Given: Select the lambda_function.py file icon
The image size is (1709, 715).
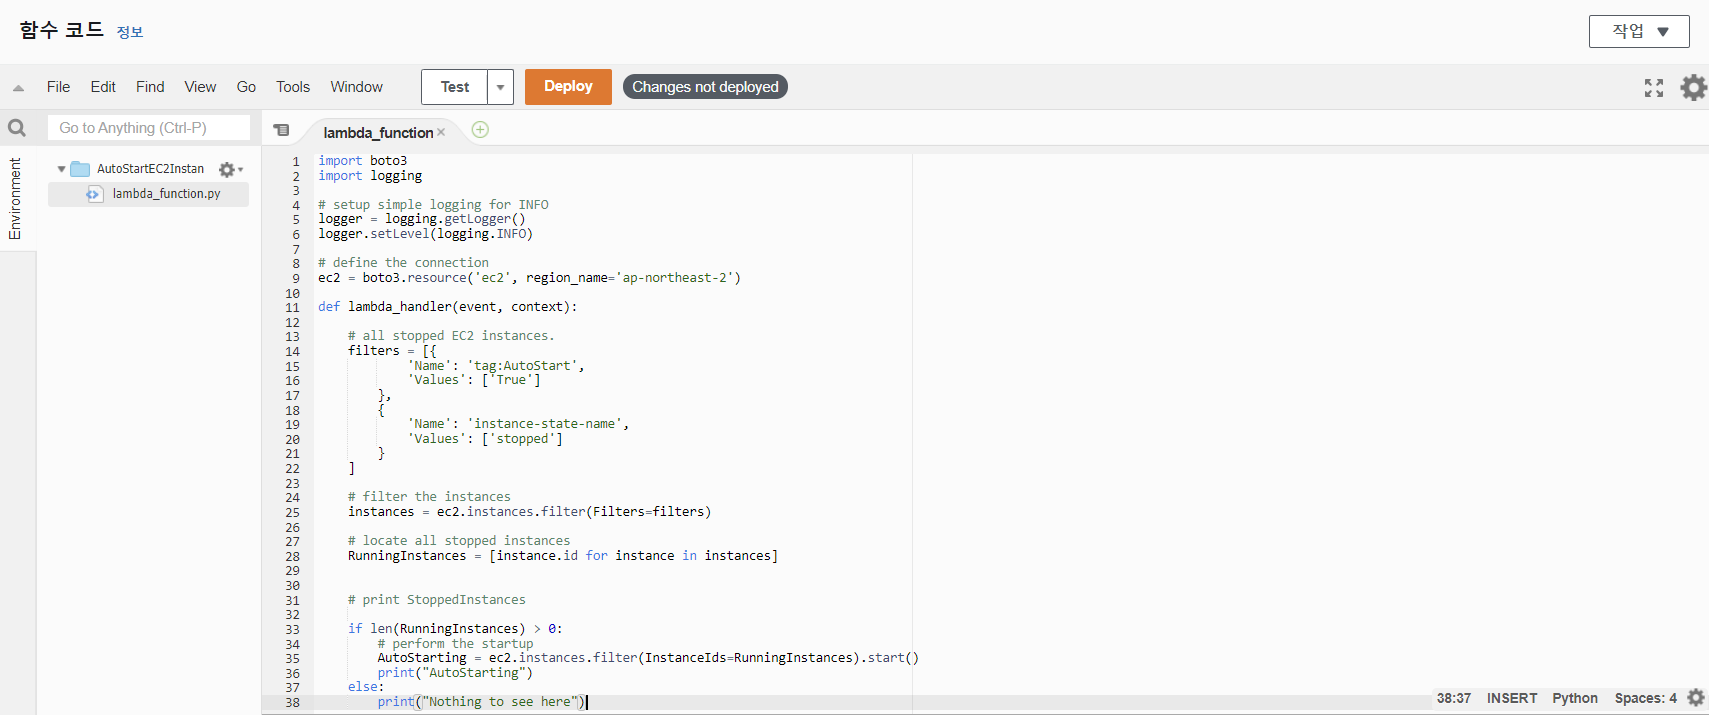Looking at the screenshot, I should click(94, 194).
